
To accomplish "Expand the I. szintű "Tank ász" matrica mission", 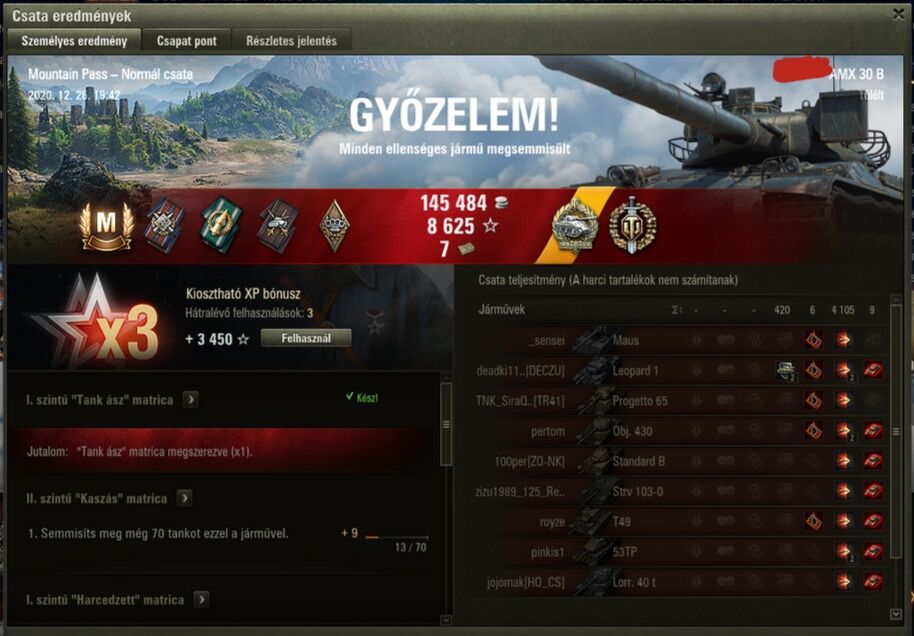I will [x=191, y=400].
